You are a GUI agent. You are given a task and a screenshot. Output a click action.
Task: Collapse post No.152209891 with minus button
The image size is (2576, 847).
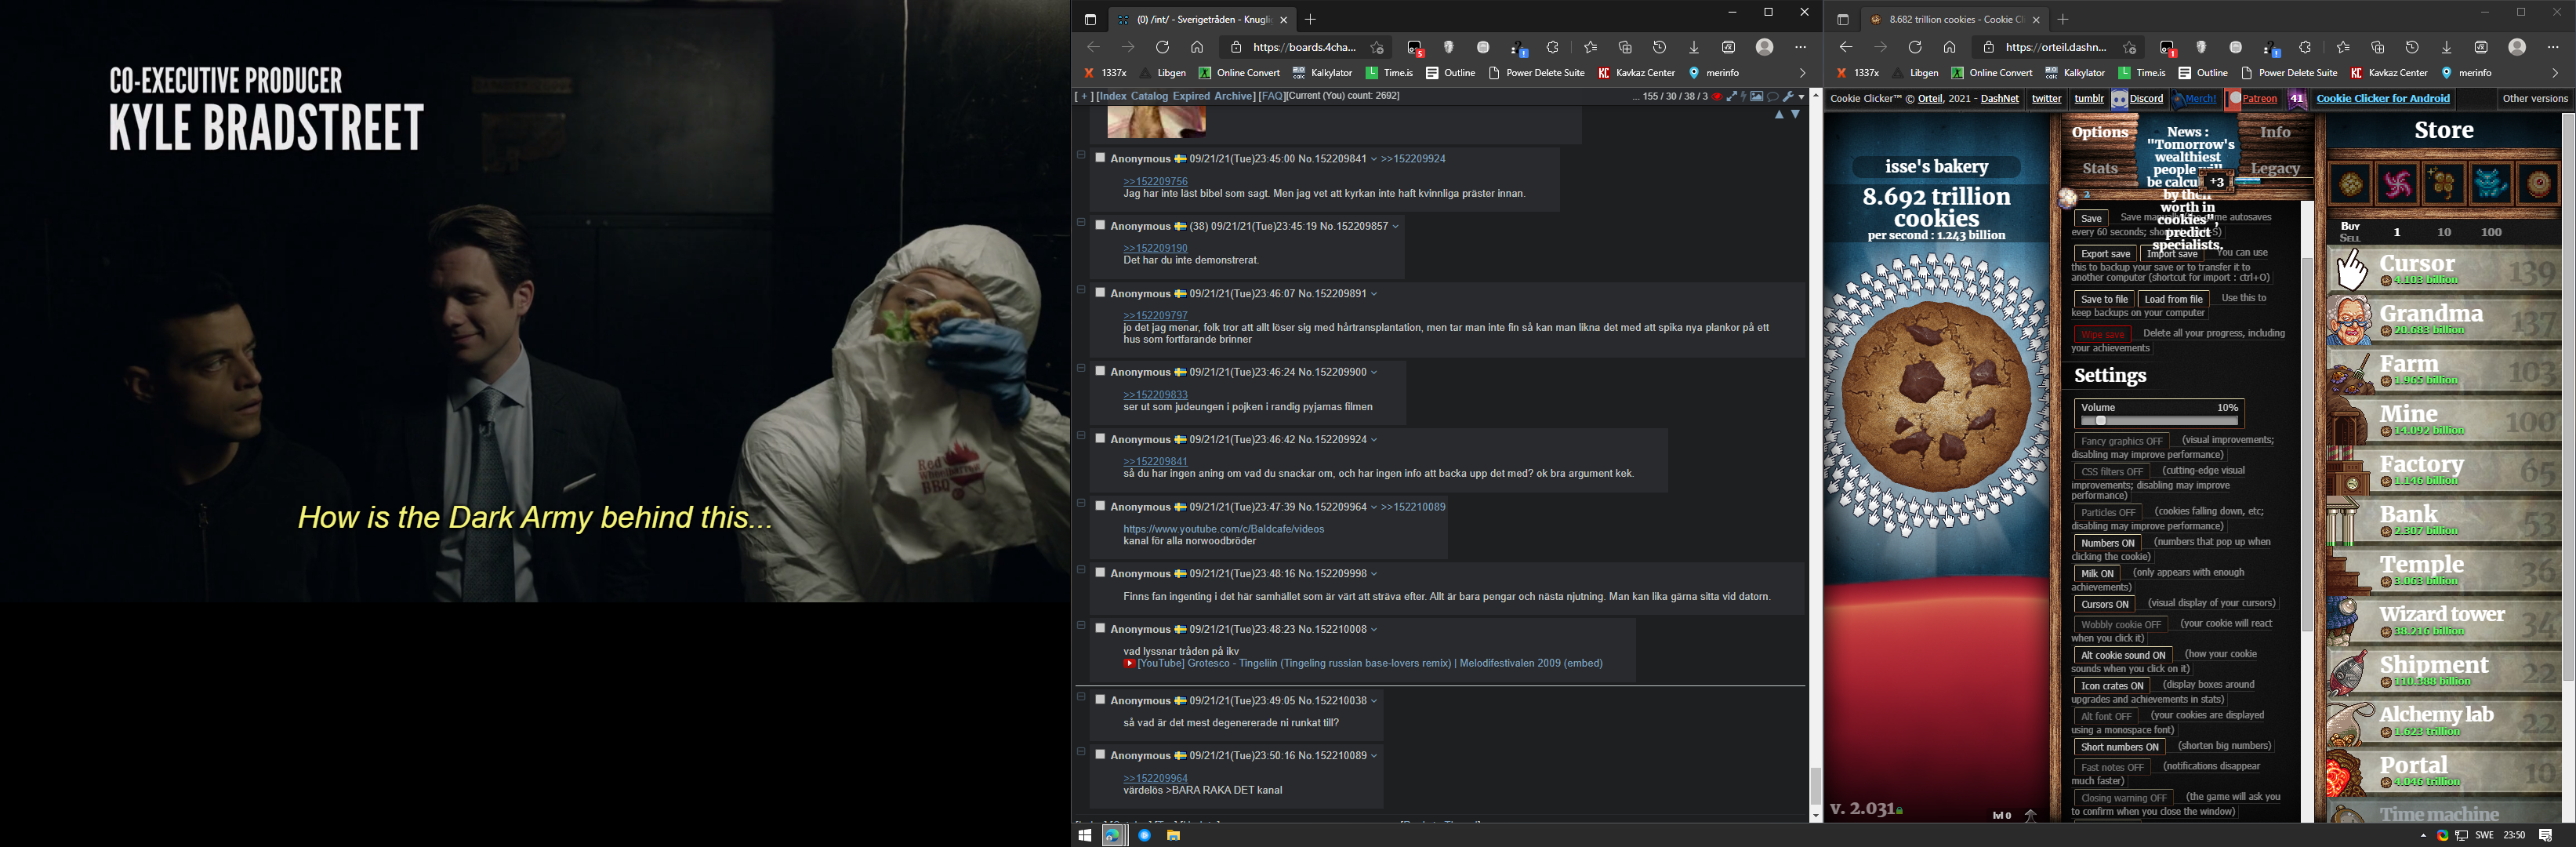click(1081, 290)
